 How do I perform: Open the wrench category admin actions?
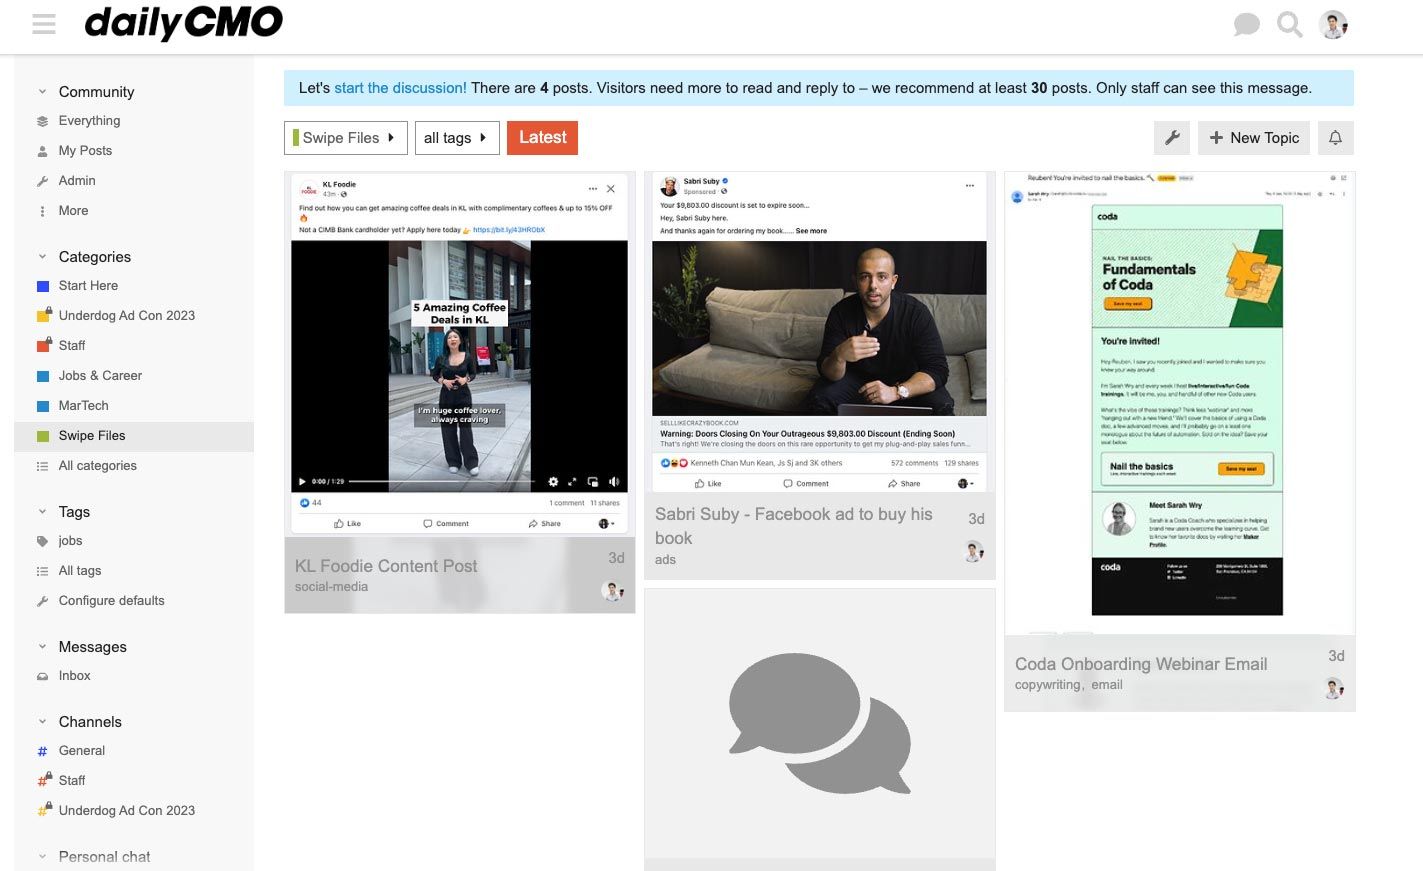pyautogui.click(x=1173, y=138)
